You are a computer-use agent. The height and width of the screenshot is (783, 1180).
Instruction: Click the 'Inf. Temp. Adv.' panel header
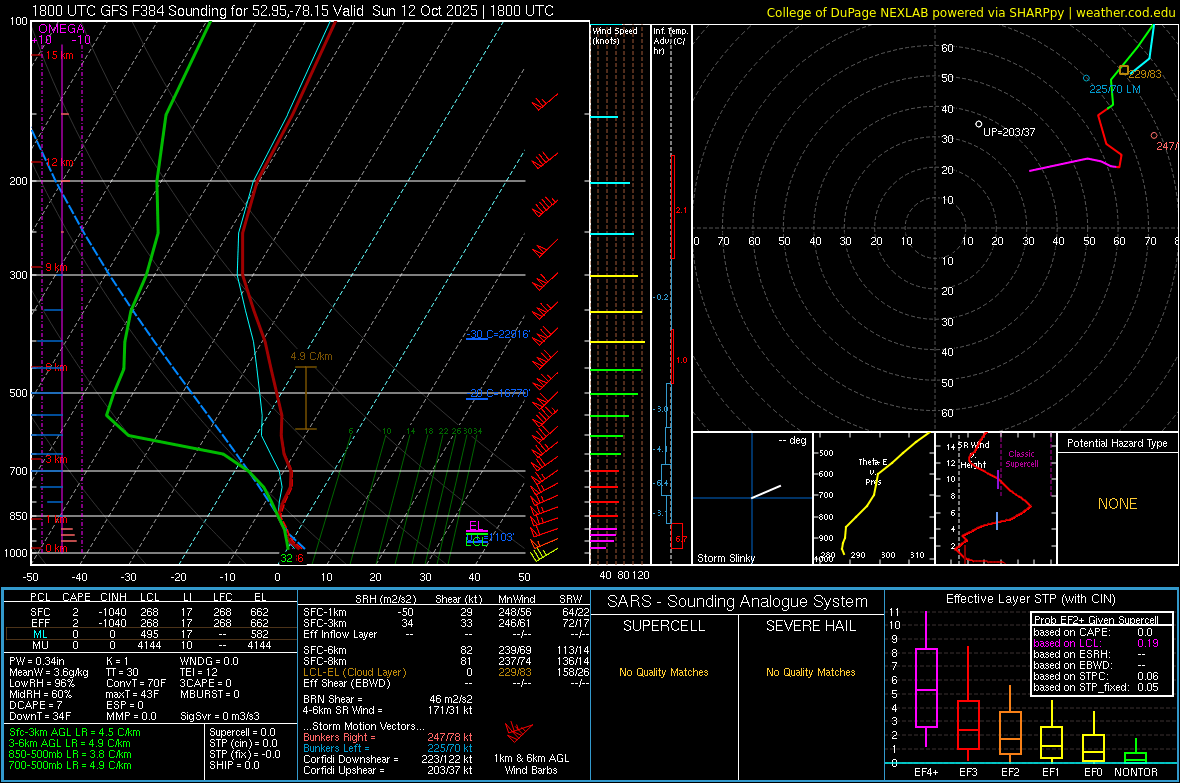[x=670, y=41]
